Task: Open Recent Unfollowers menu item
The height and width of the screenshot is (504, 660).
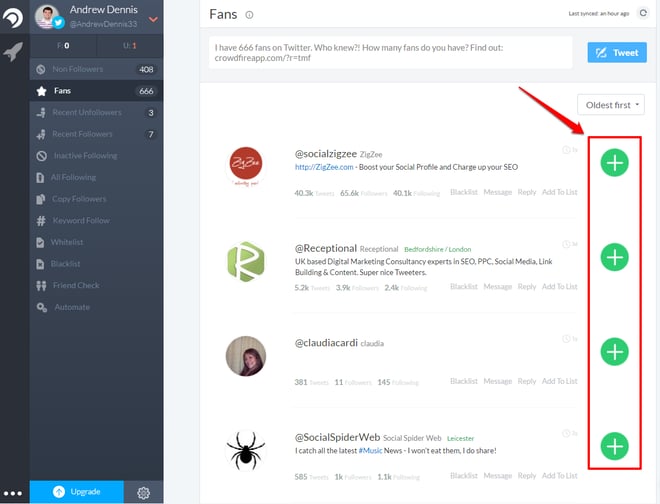Action: tap(96, 112)
